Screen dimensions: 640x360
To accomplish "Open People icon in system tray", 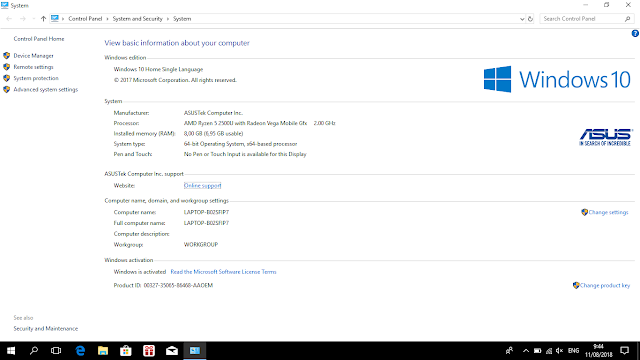I will 509,351.
